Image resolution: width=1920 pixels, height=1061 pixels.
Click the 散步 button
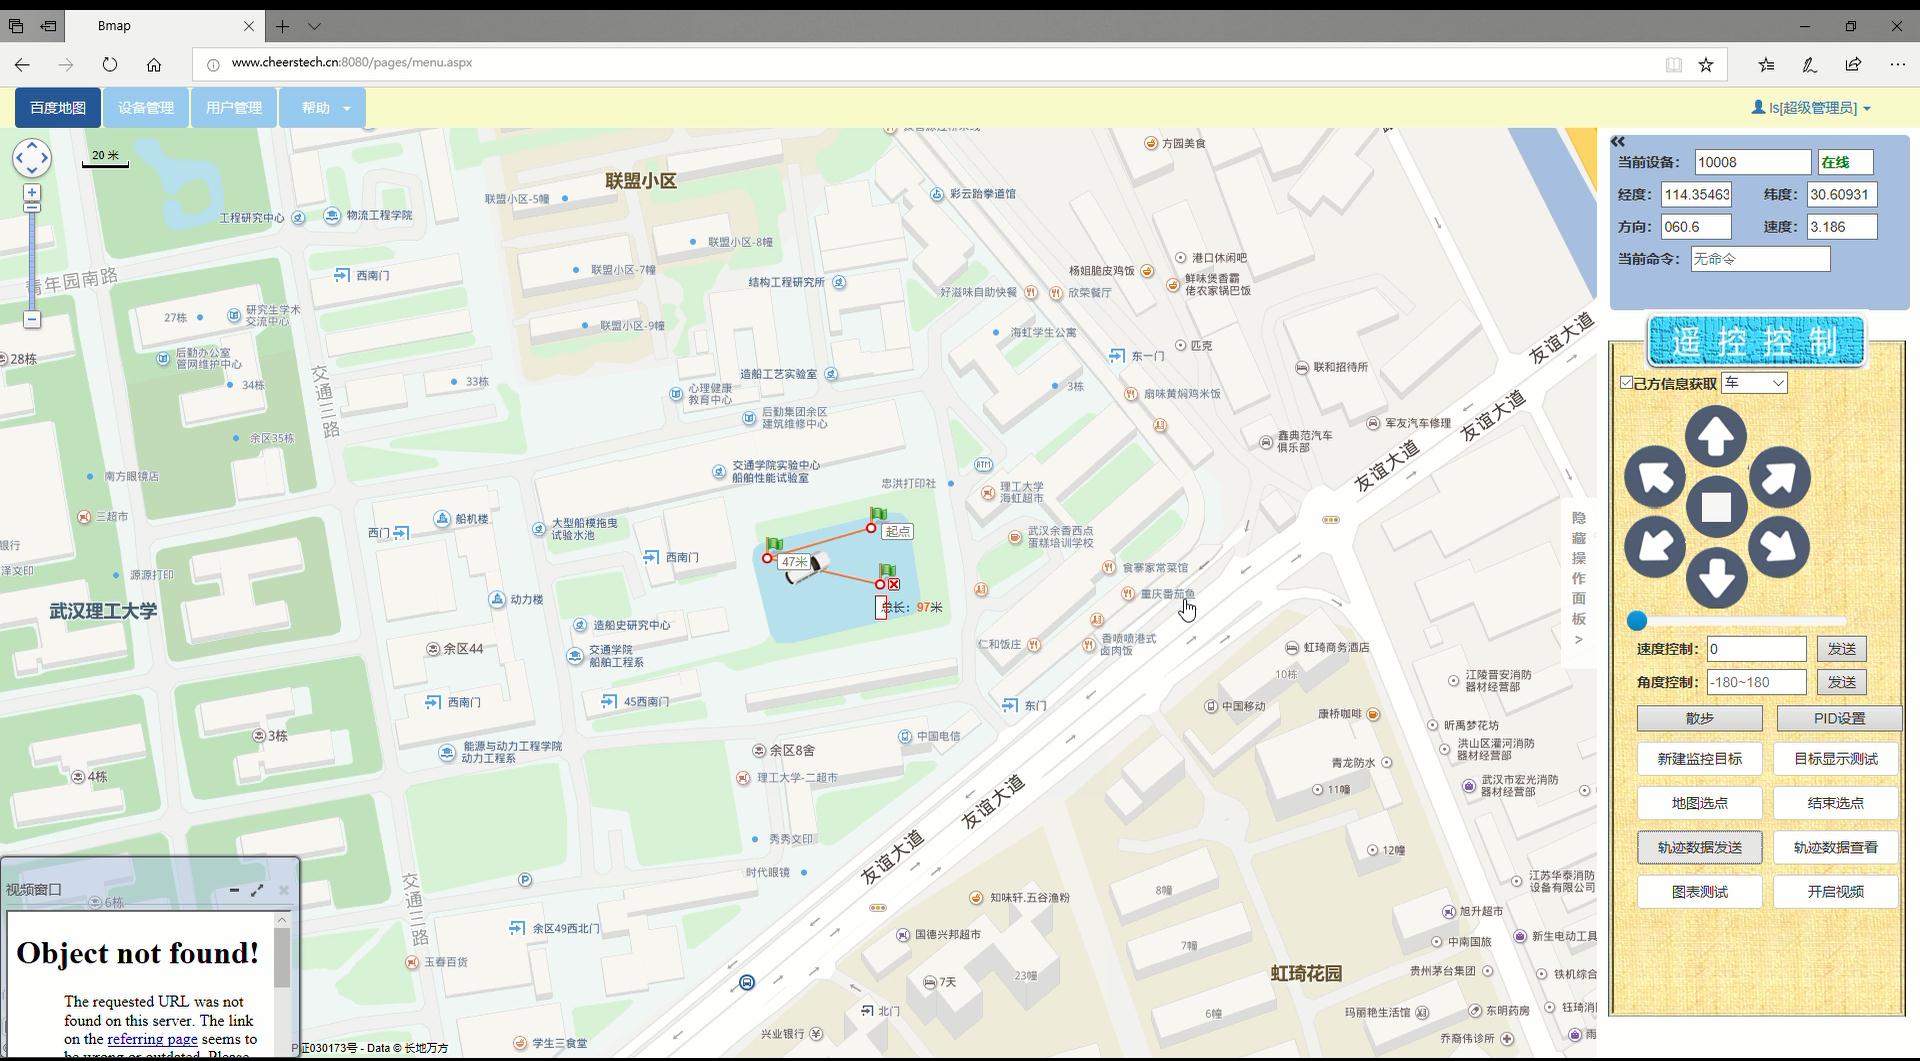coord(1699,718)
